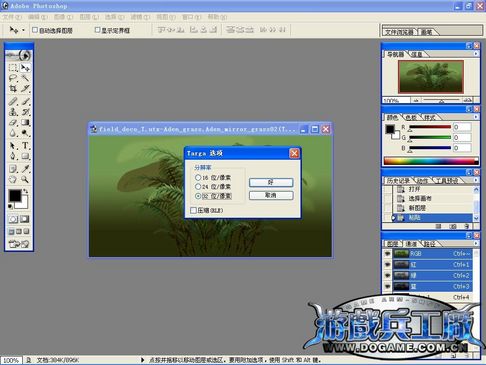Open Channels panel flyout menu arrow
The image size is (486, 365).
coord(476,243)
